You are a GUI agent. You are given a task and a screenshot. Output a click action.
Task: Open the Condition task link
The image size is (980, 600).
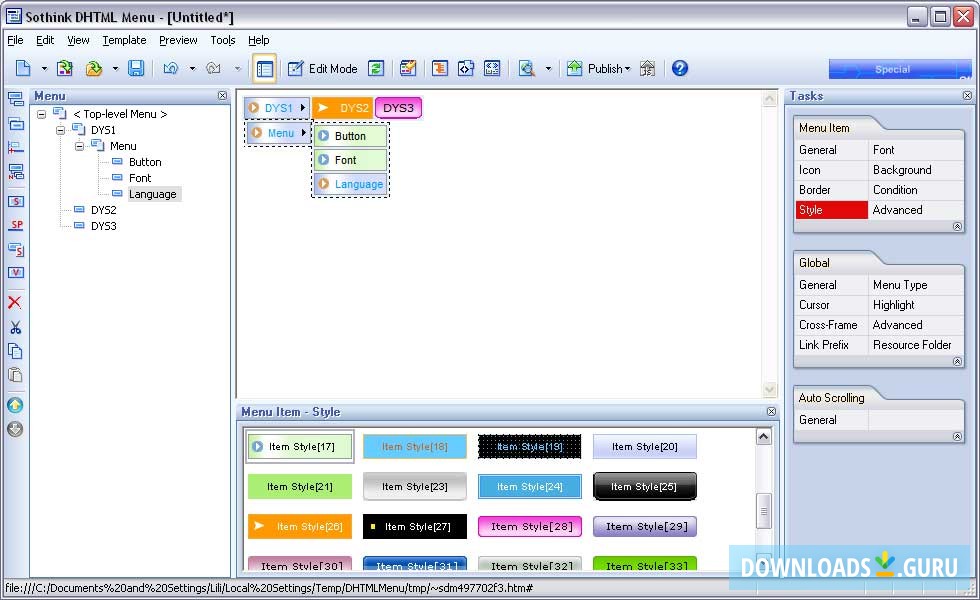click(895, 190)
